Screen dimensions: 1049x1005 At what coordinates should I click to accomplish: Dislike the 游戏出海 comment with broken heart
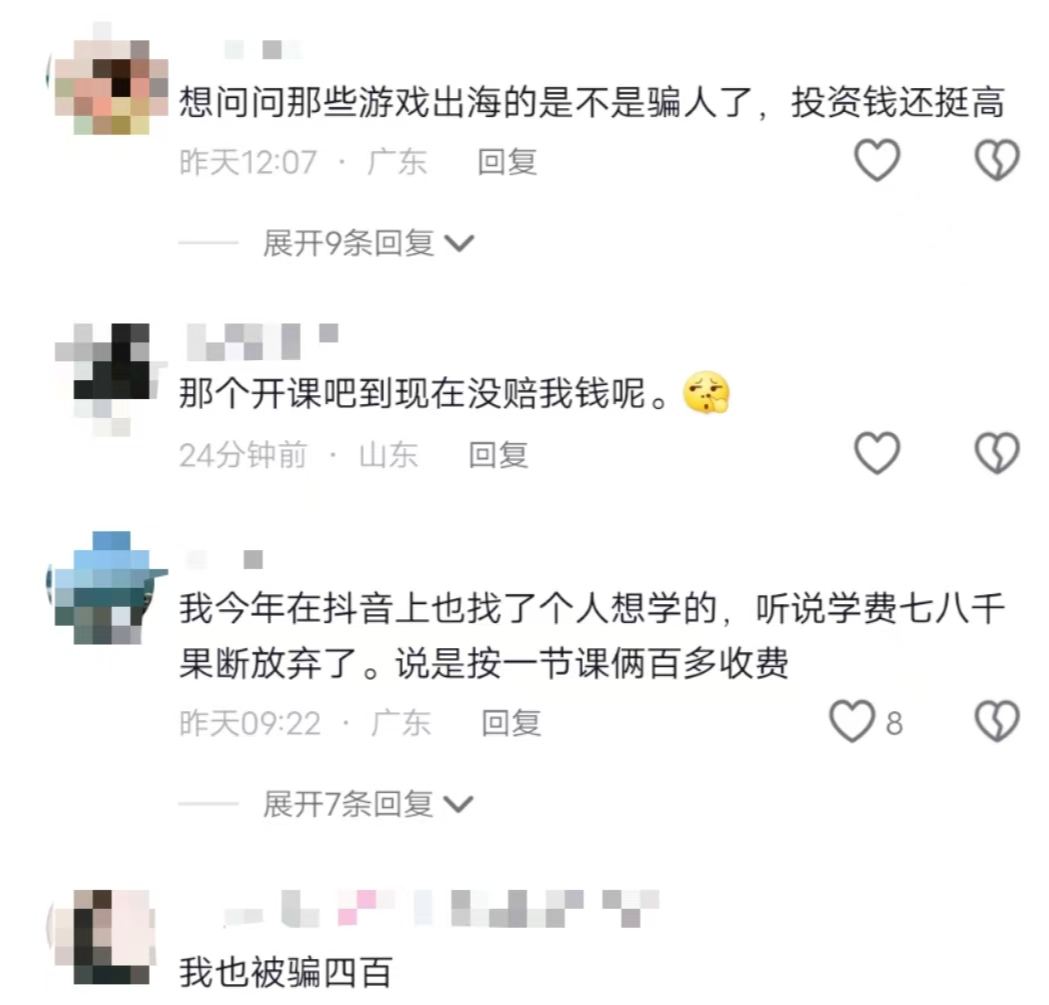(x=997, y=161)
